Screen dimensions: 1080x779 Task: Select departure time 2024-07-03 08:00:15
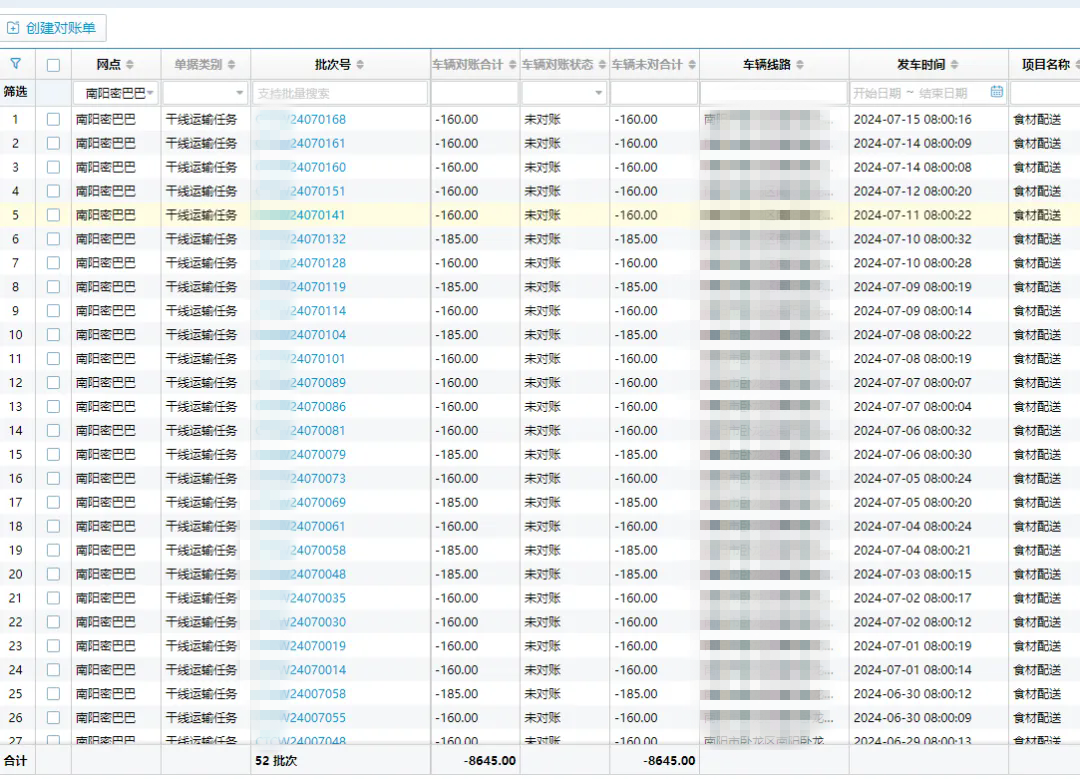[913, 574]
